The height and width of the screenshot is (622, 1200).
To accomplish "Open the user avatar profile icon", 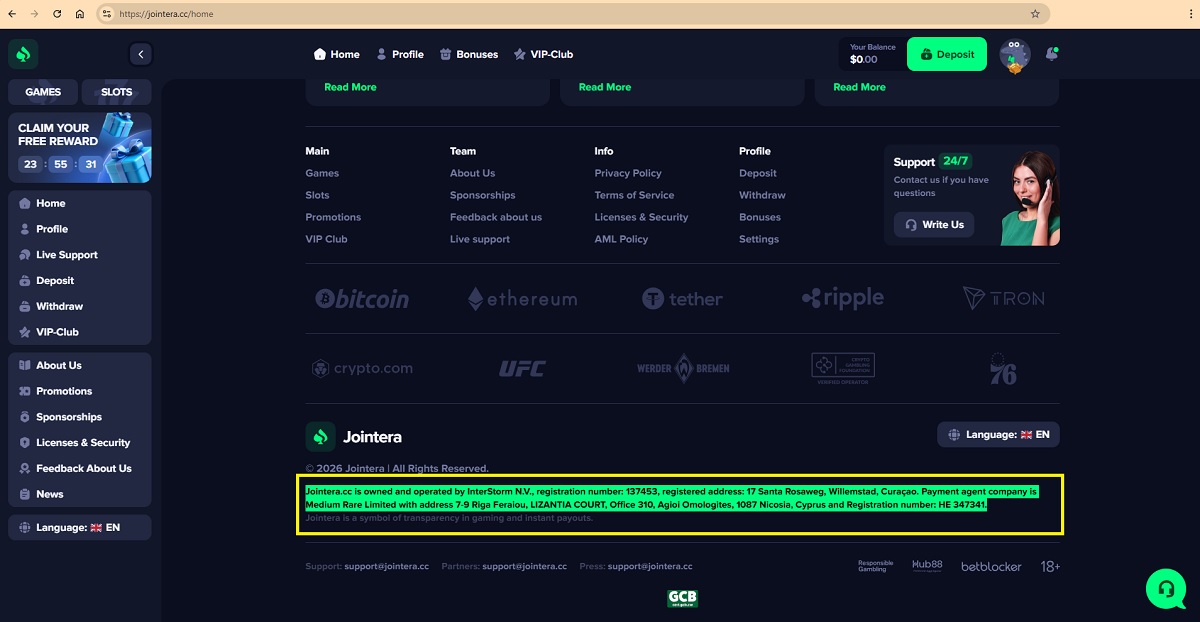I will coord(1014,55).
